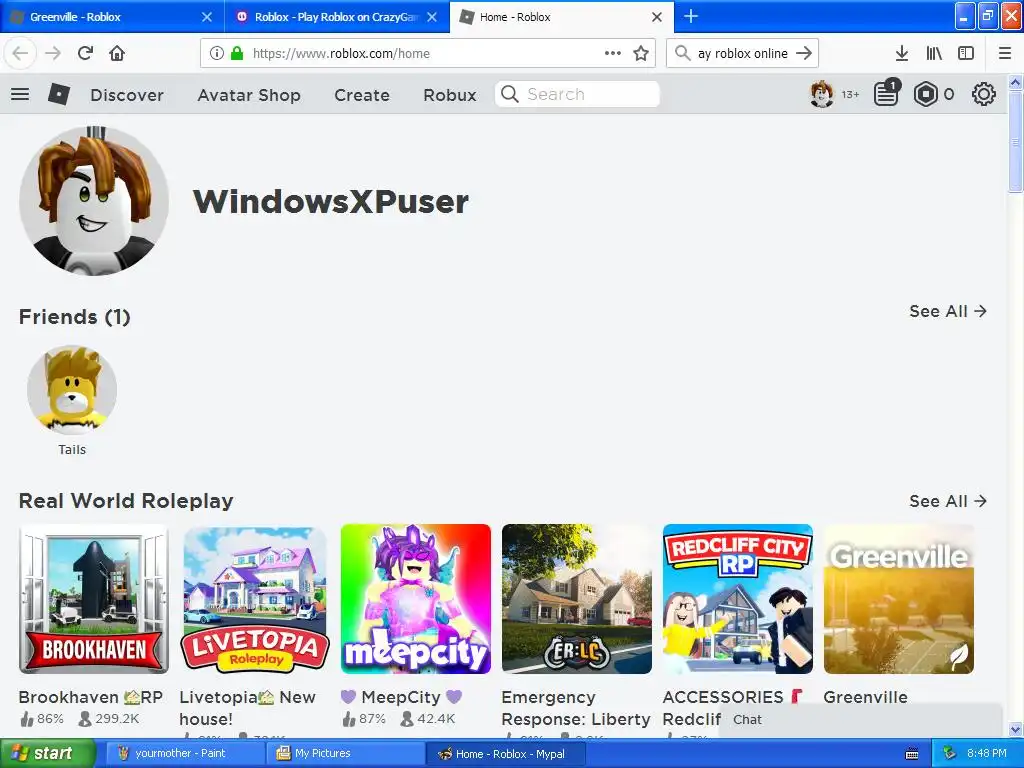This screenshot has height=768, width=1024.
Task: Open the MeepCity game thumbnail
Action: click(415, 599)
